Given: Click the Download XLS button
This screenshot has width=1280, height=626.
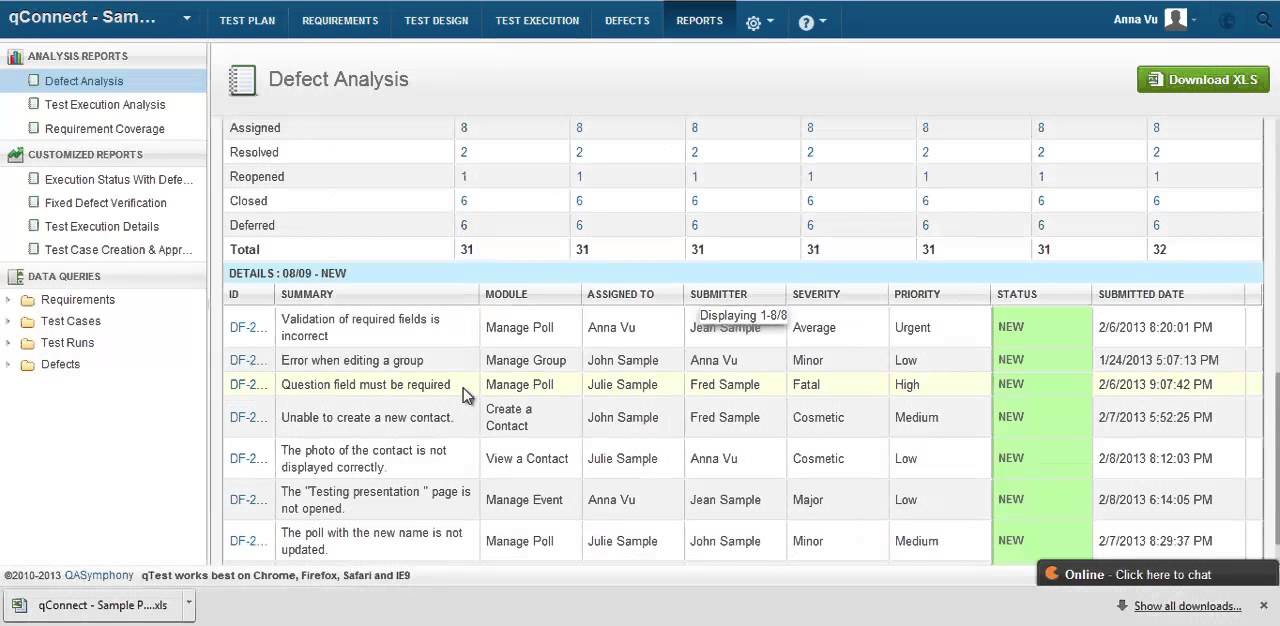Looking at the screenshot, I should pos(1203,80).
